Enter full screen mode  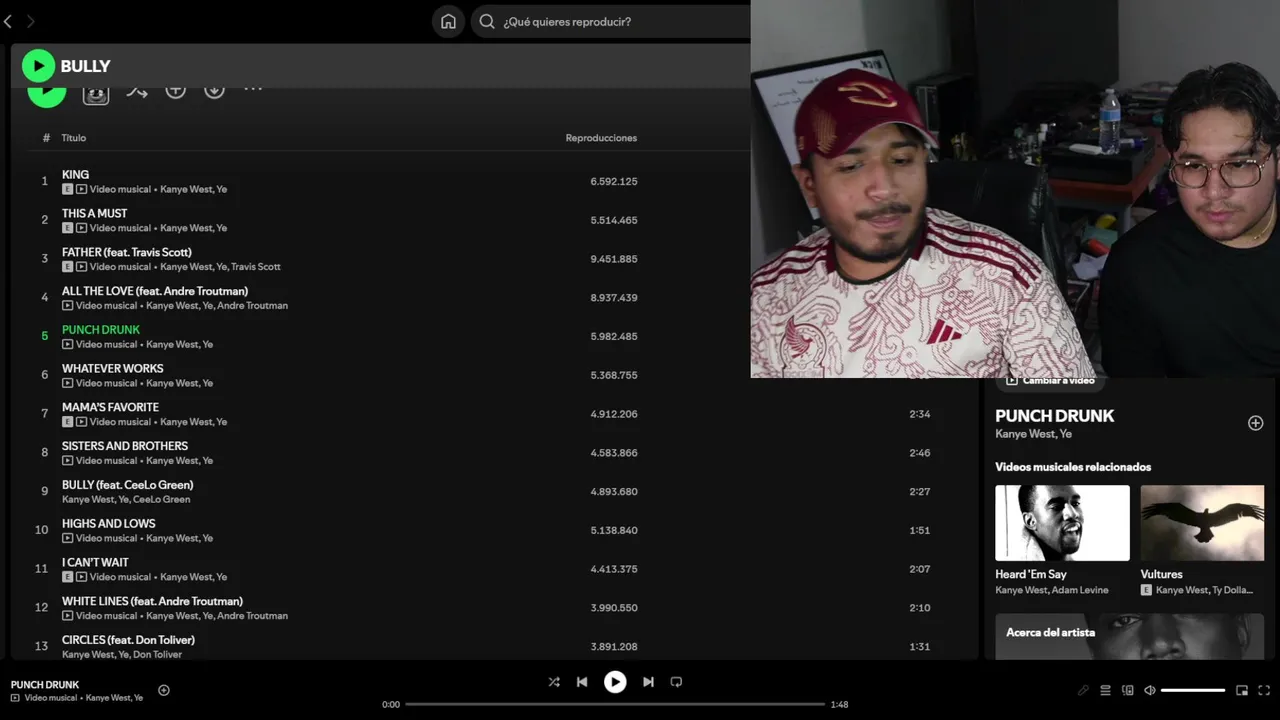1264,690
